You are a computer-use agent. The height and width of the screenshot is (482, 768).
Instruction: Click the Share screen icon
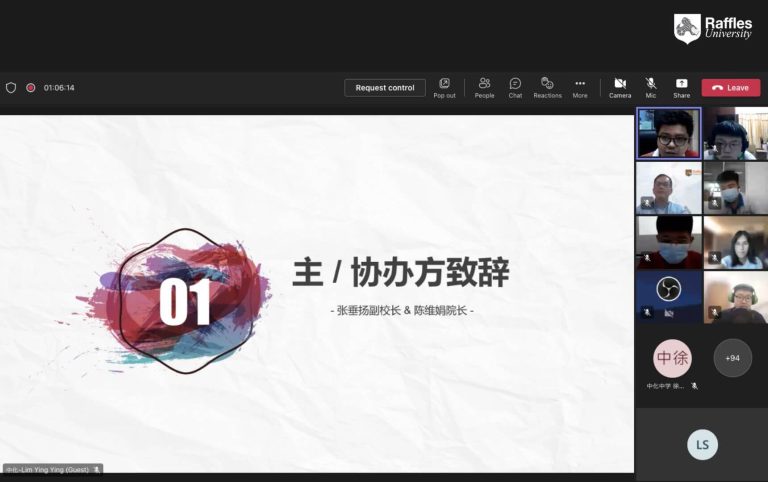point(681,87)
